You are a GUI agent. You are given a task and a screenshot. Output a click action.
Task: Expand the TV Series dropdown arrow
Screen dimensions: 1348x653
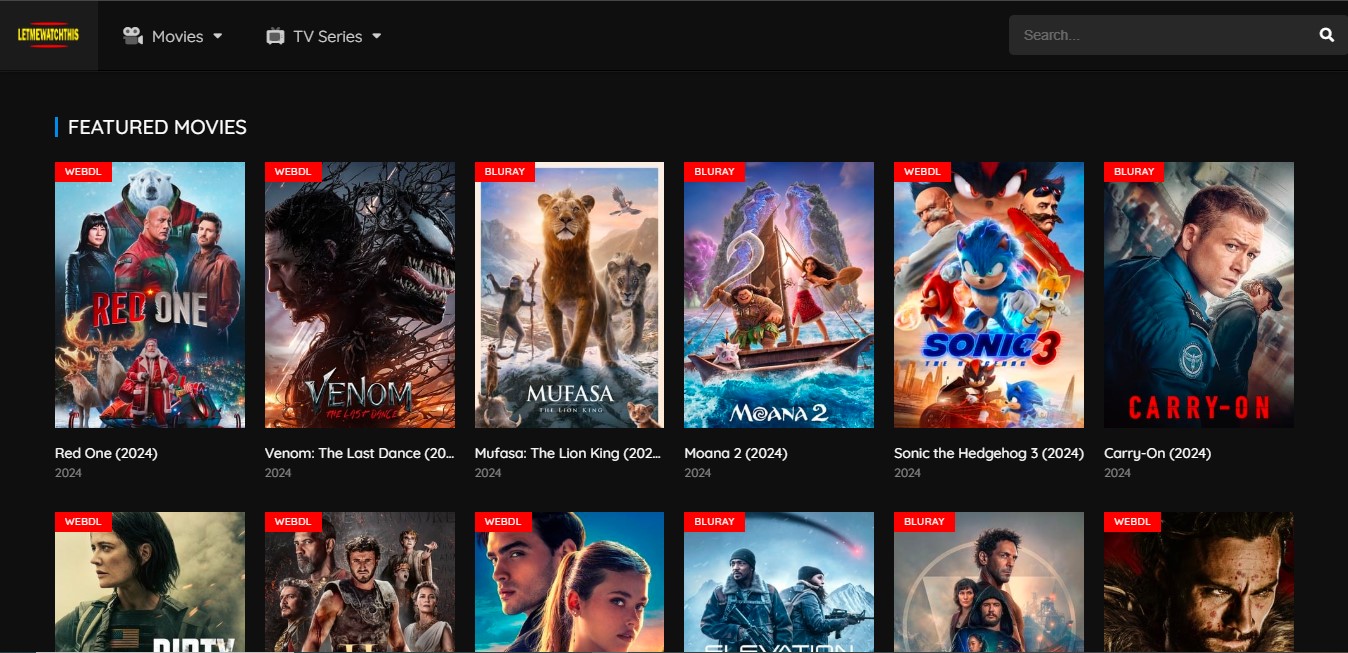(377, 36)
